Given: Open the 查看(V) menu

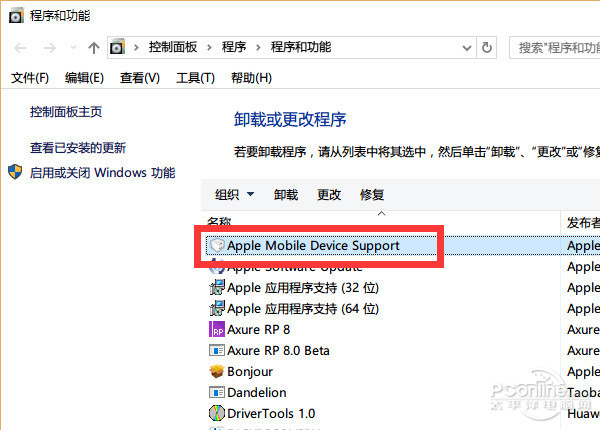Looking at the screenshot, I should pyautogui.click(x=140, y=78).
